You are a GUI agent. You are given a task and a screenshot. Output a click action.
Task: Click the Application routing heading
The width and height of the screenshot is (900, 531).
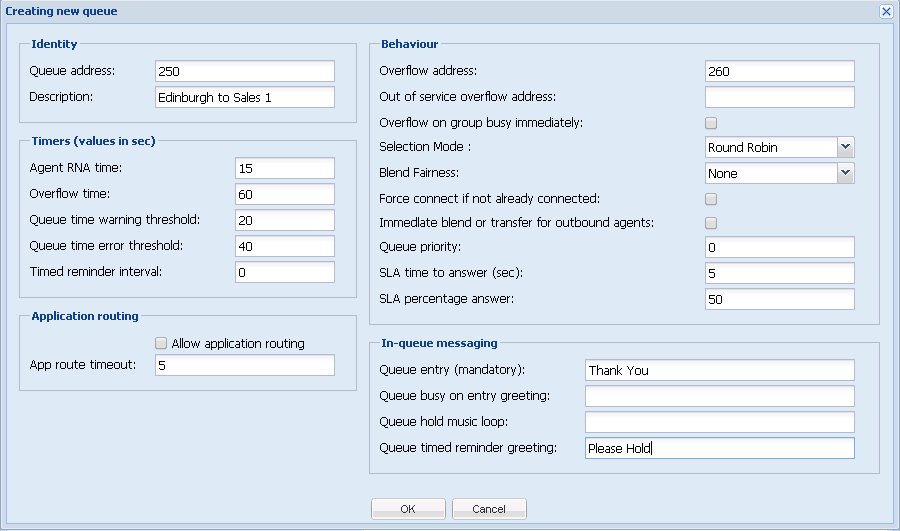(85, 316)
